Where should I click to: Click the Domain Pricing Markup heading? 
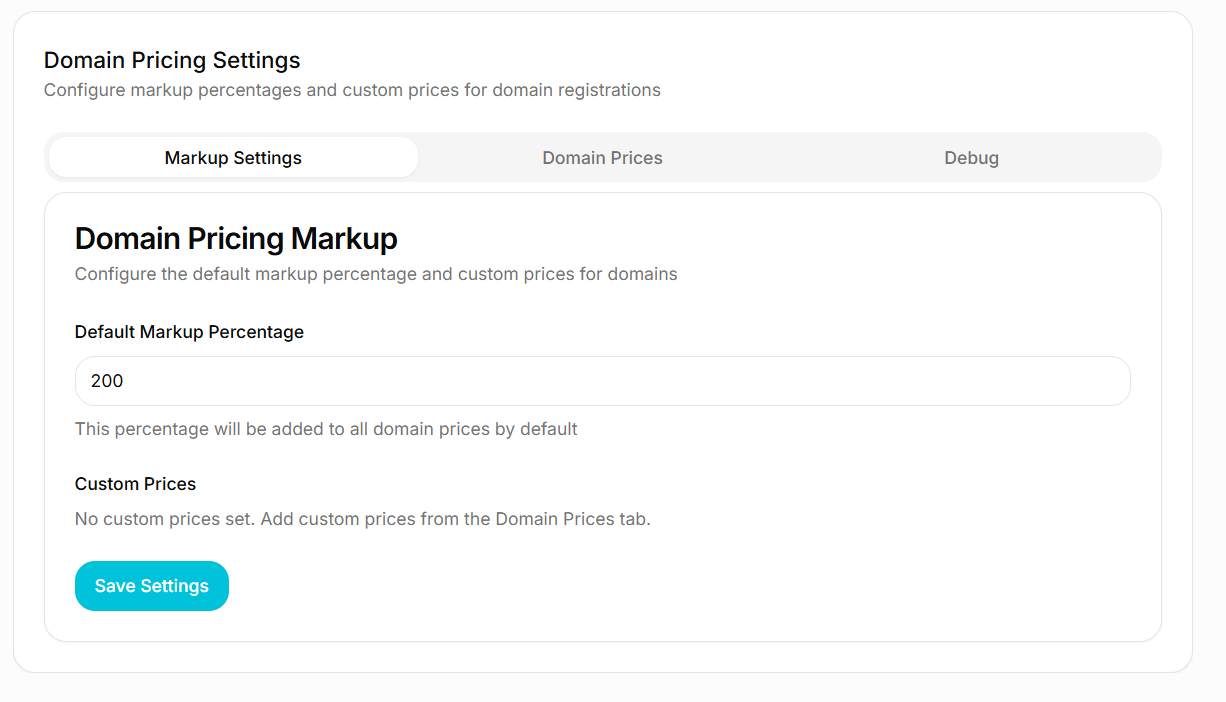tap(236, 239)
